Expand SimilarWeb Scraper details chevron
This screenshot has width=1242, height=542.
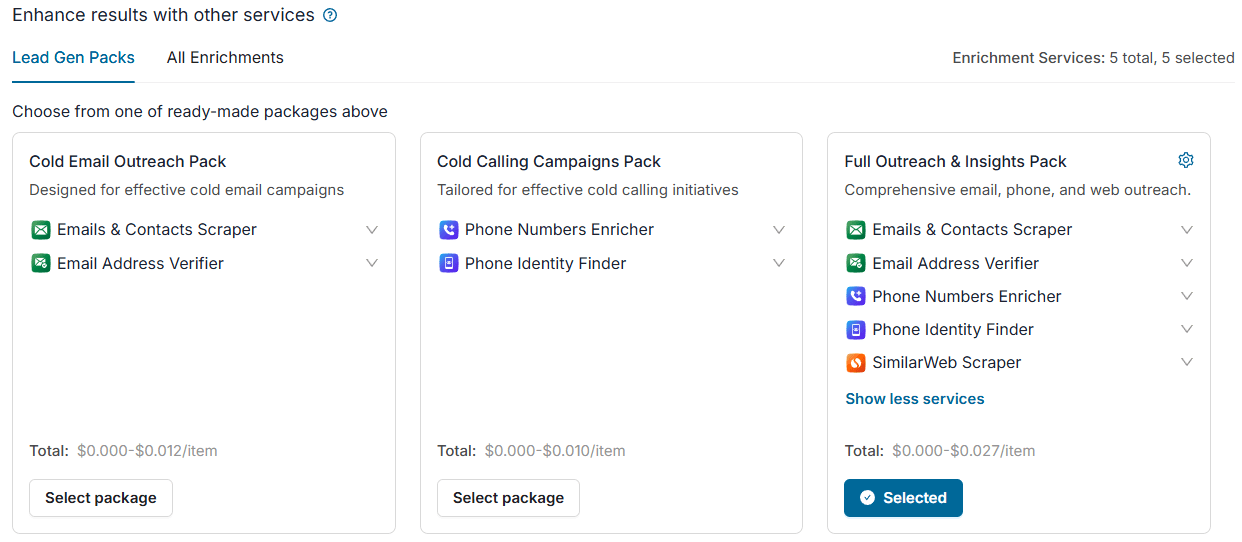point(1187,362)
